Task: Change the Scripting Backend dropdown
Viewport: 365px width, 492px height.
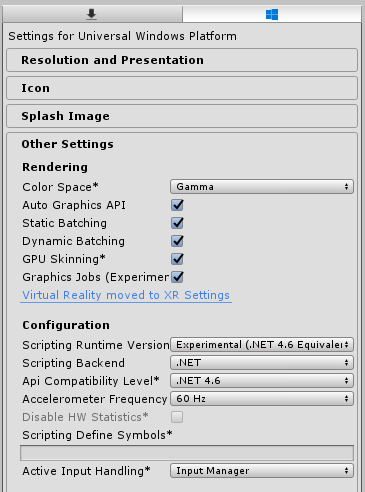Action: (262, 363)
